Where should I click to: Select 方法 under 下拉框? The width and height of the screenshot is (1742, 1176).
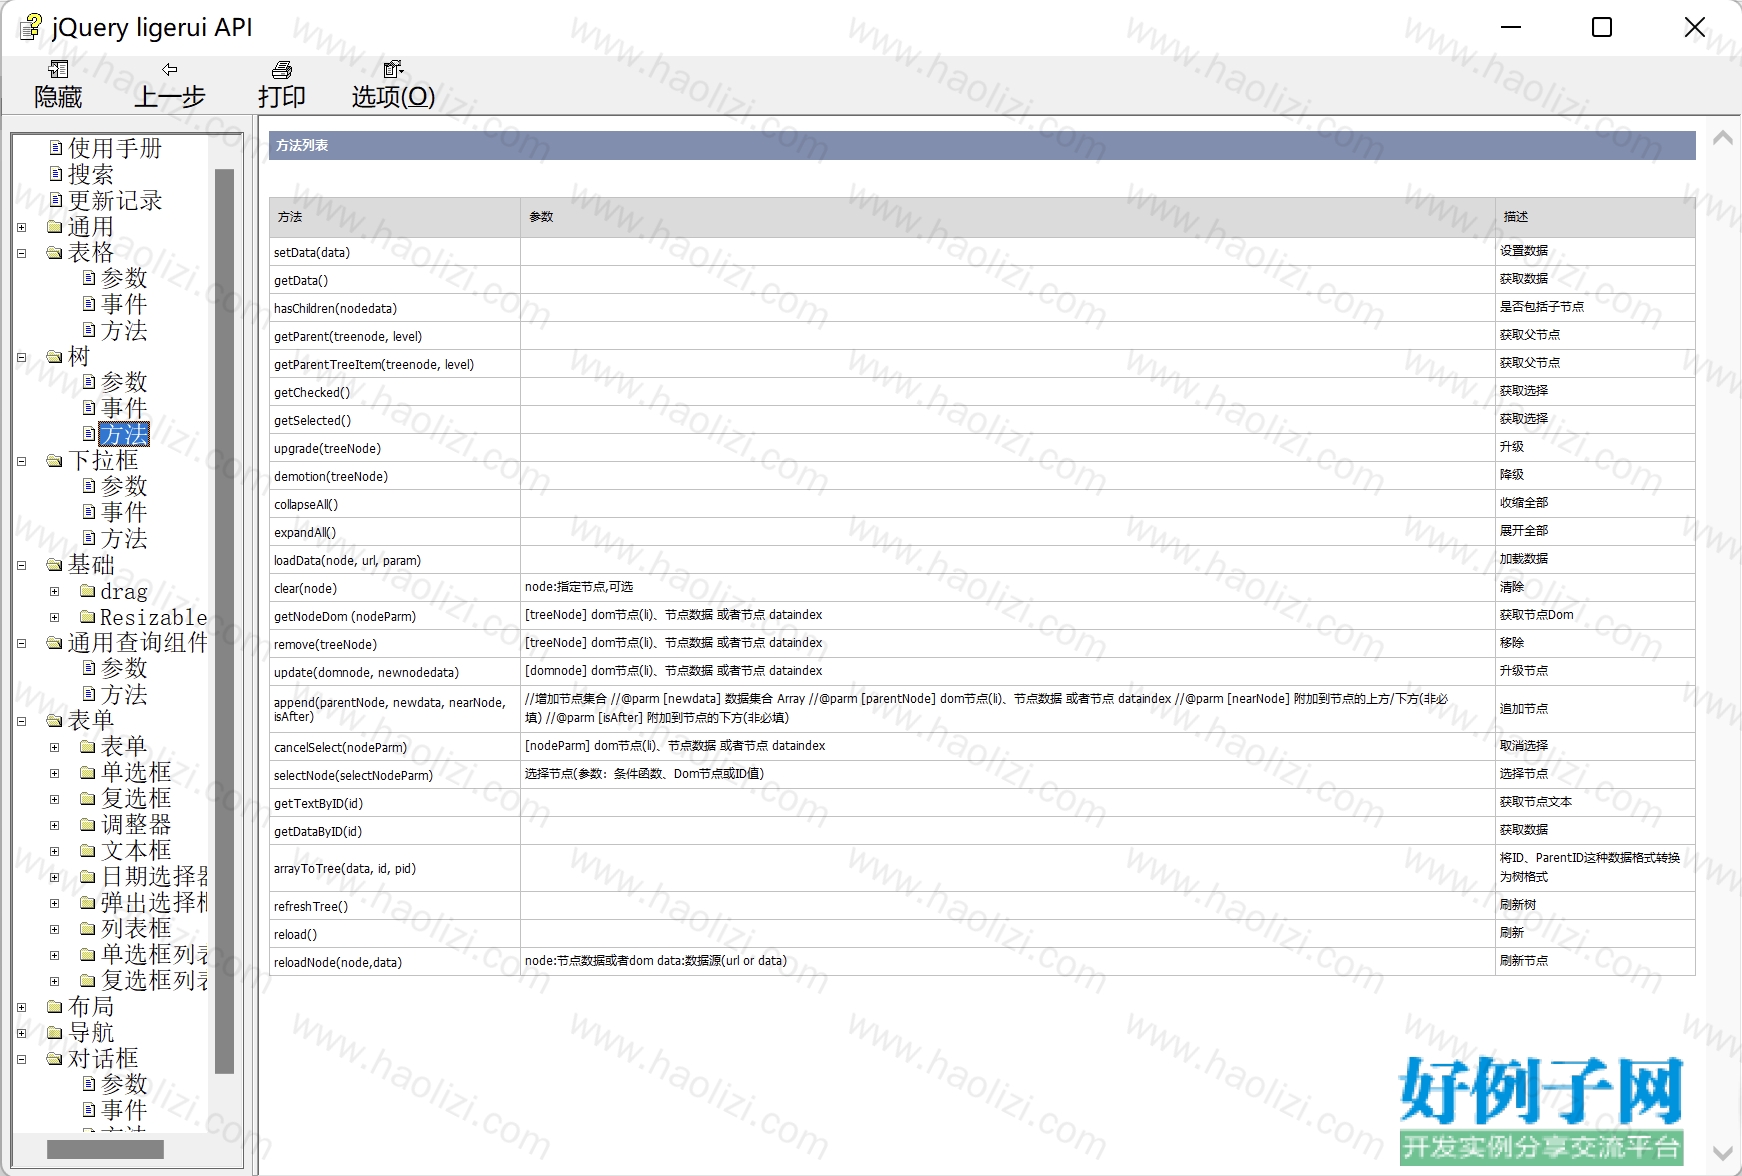(124, 538)
